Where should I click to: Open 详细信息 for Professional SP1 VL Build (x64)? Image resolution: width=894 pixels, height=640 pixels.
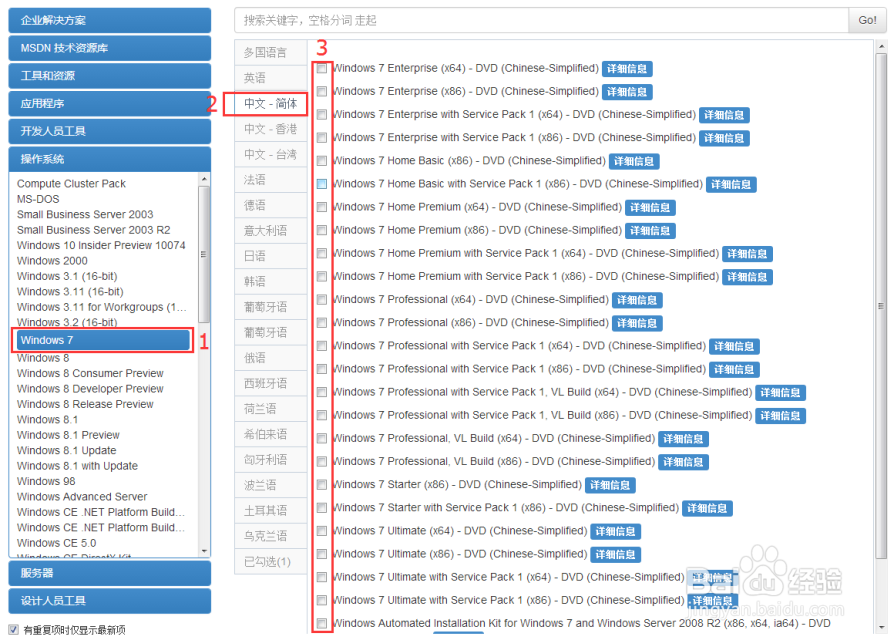point(781,393)
